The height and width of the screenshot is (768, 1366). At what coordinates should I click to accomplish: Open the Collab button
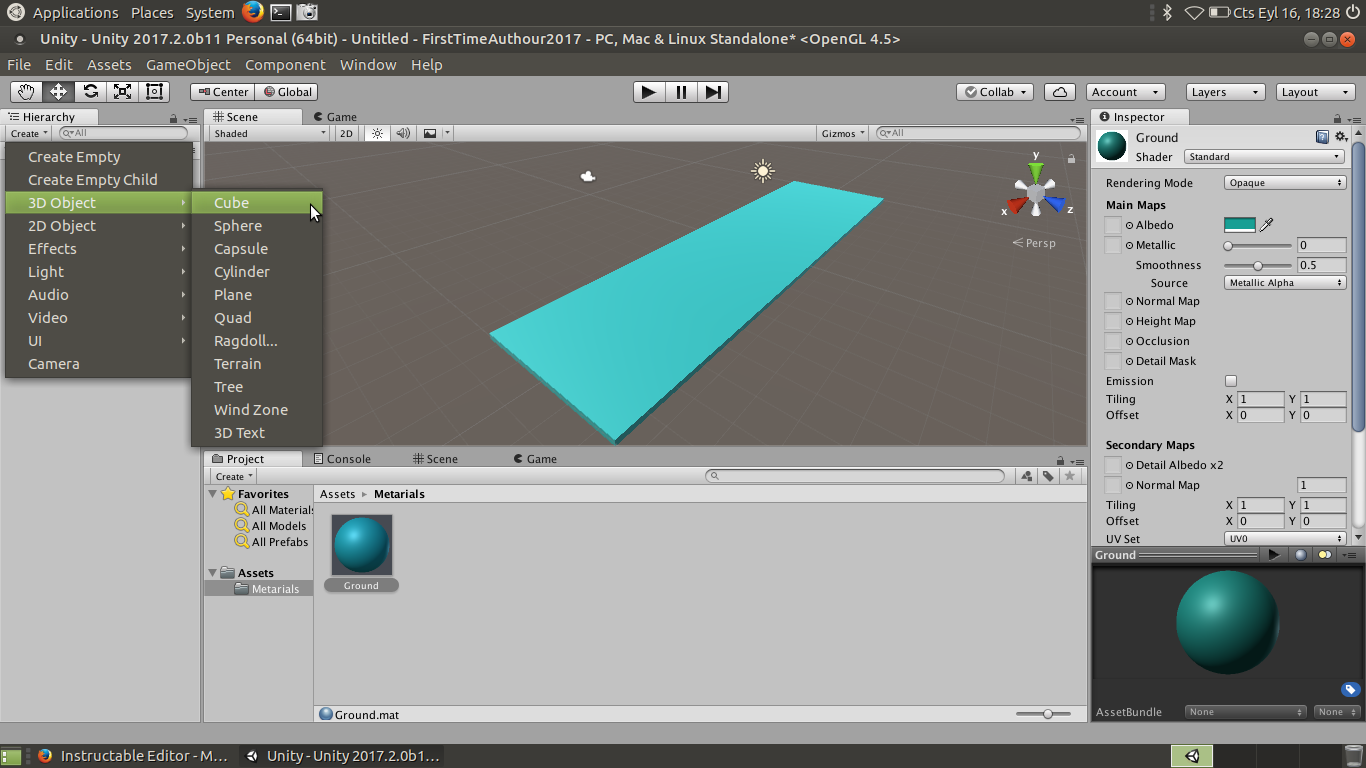pyautogui.click(x=996, y=92)
